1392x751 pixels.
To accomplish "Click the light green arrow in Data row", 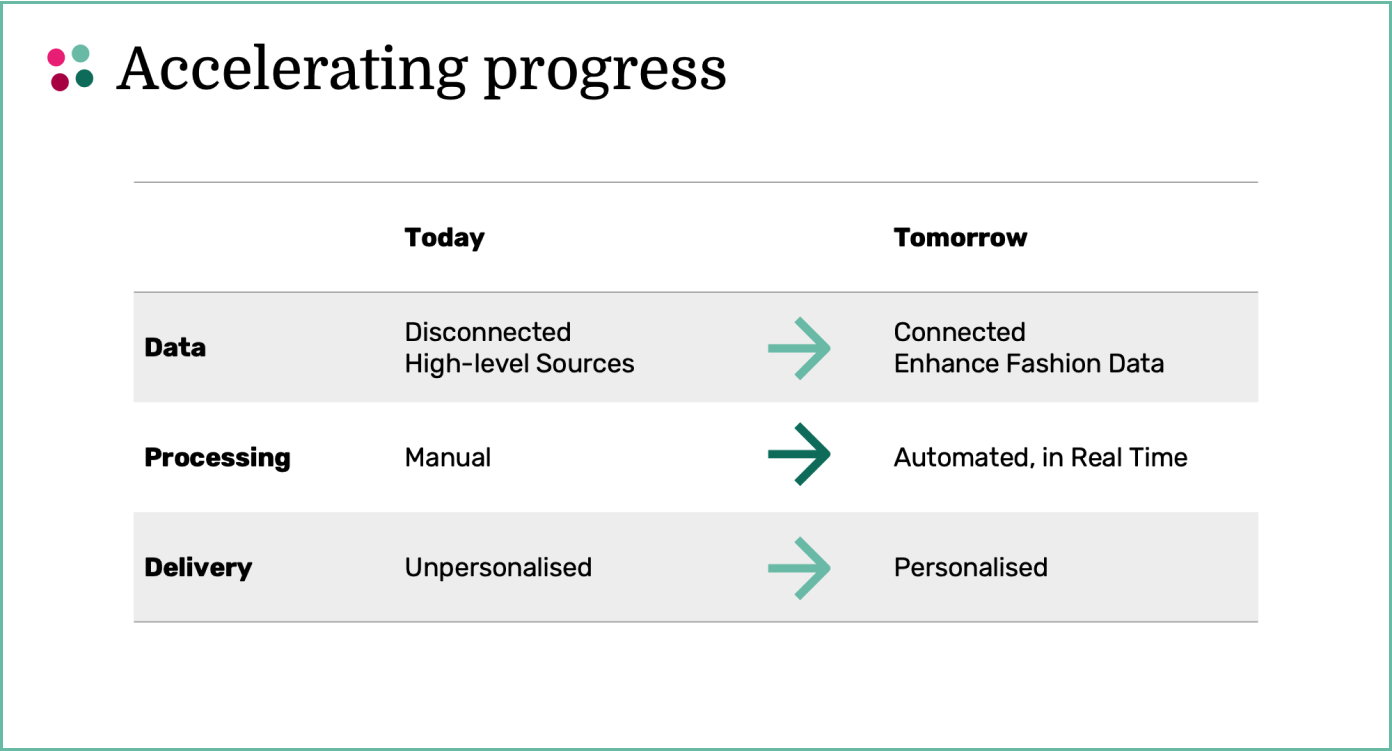I will point(799,348).
